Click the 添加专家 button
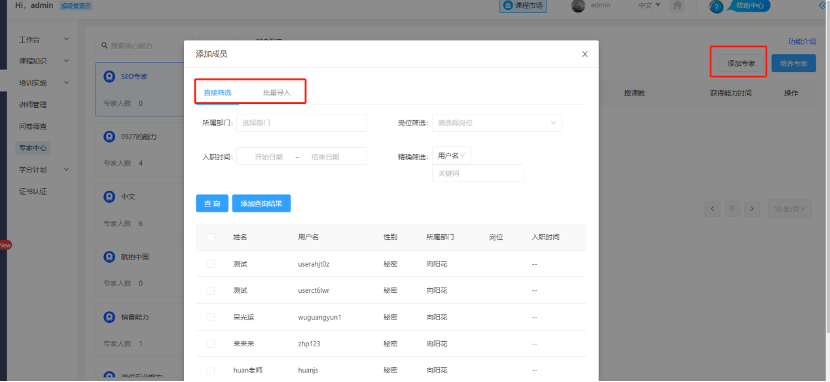The width and height of the screenshot is (830, 382). pos(741,63)
